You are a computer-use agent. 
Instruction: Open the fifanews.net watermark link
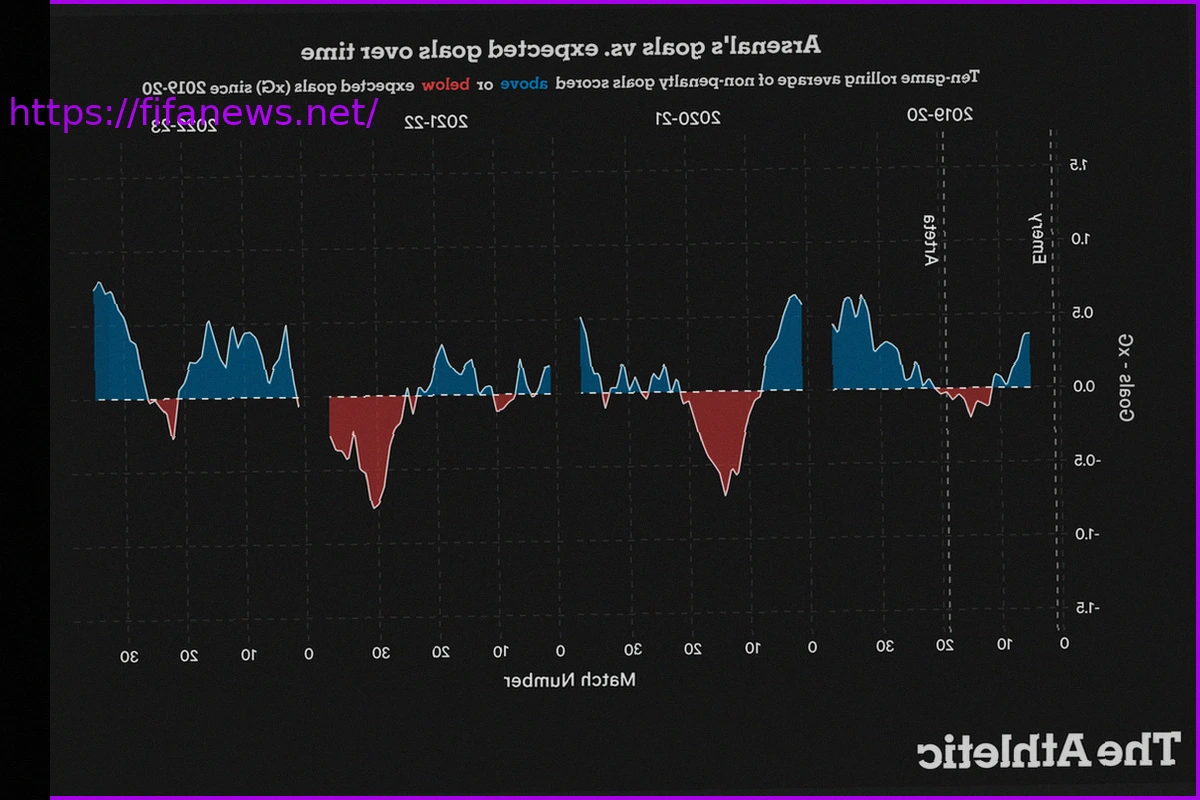pos(193,112)
